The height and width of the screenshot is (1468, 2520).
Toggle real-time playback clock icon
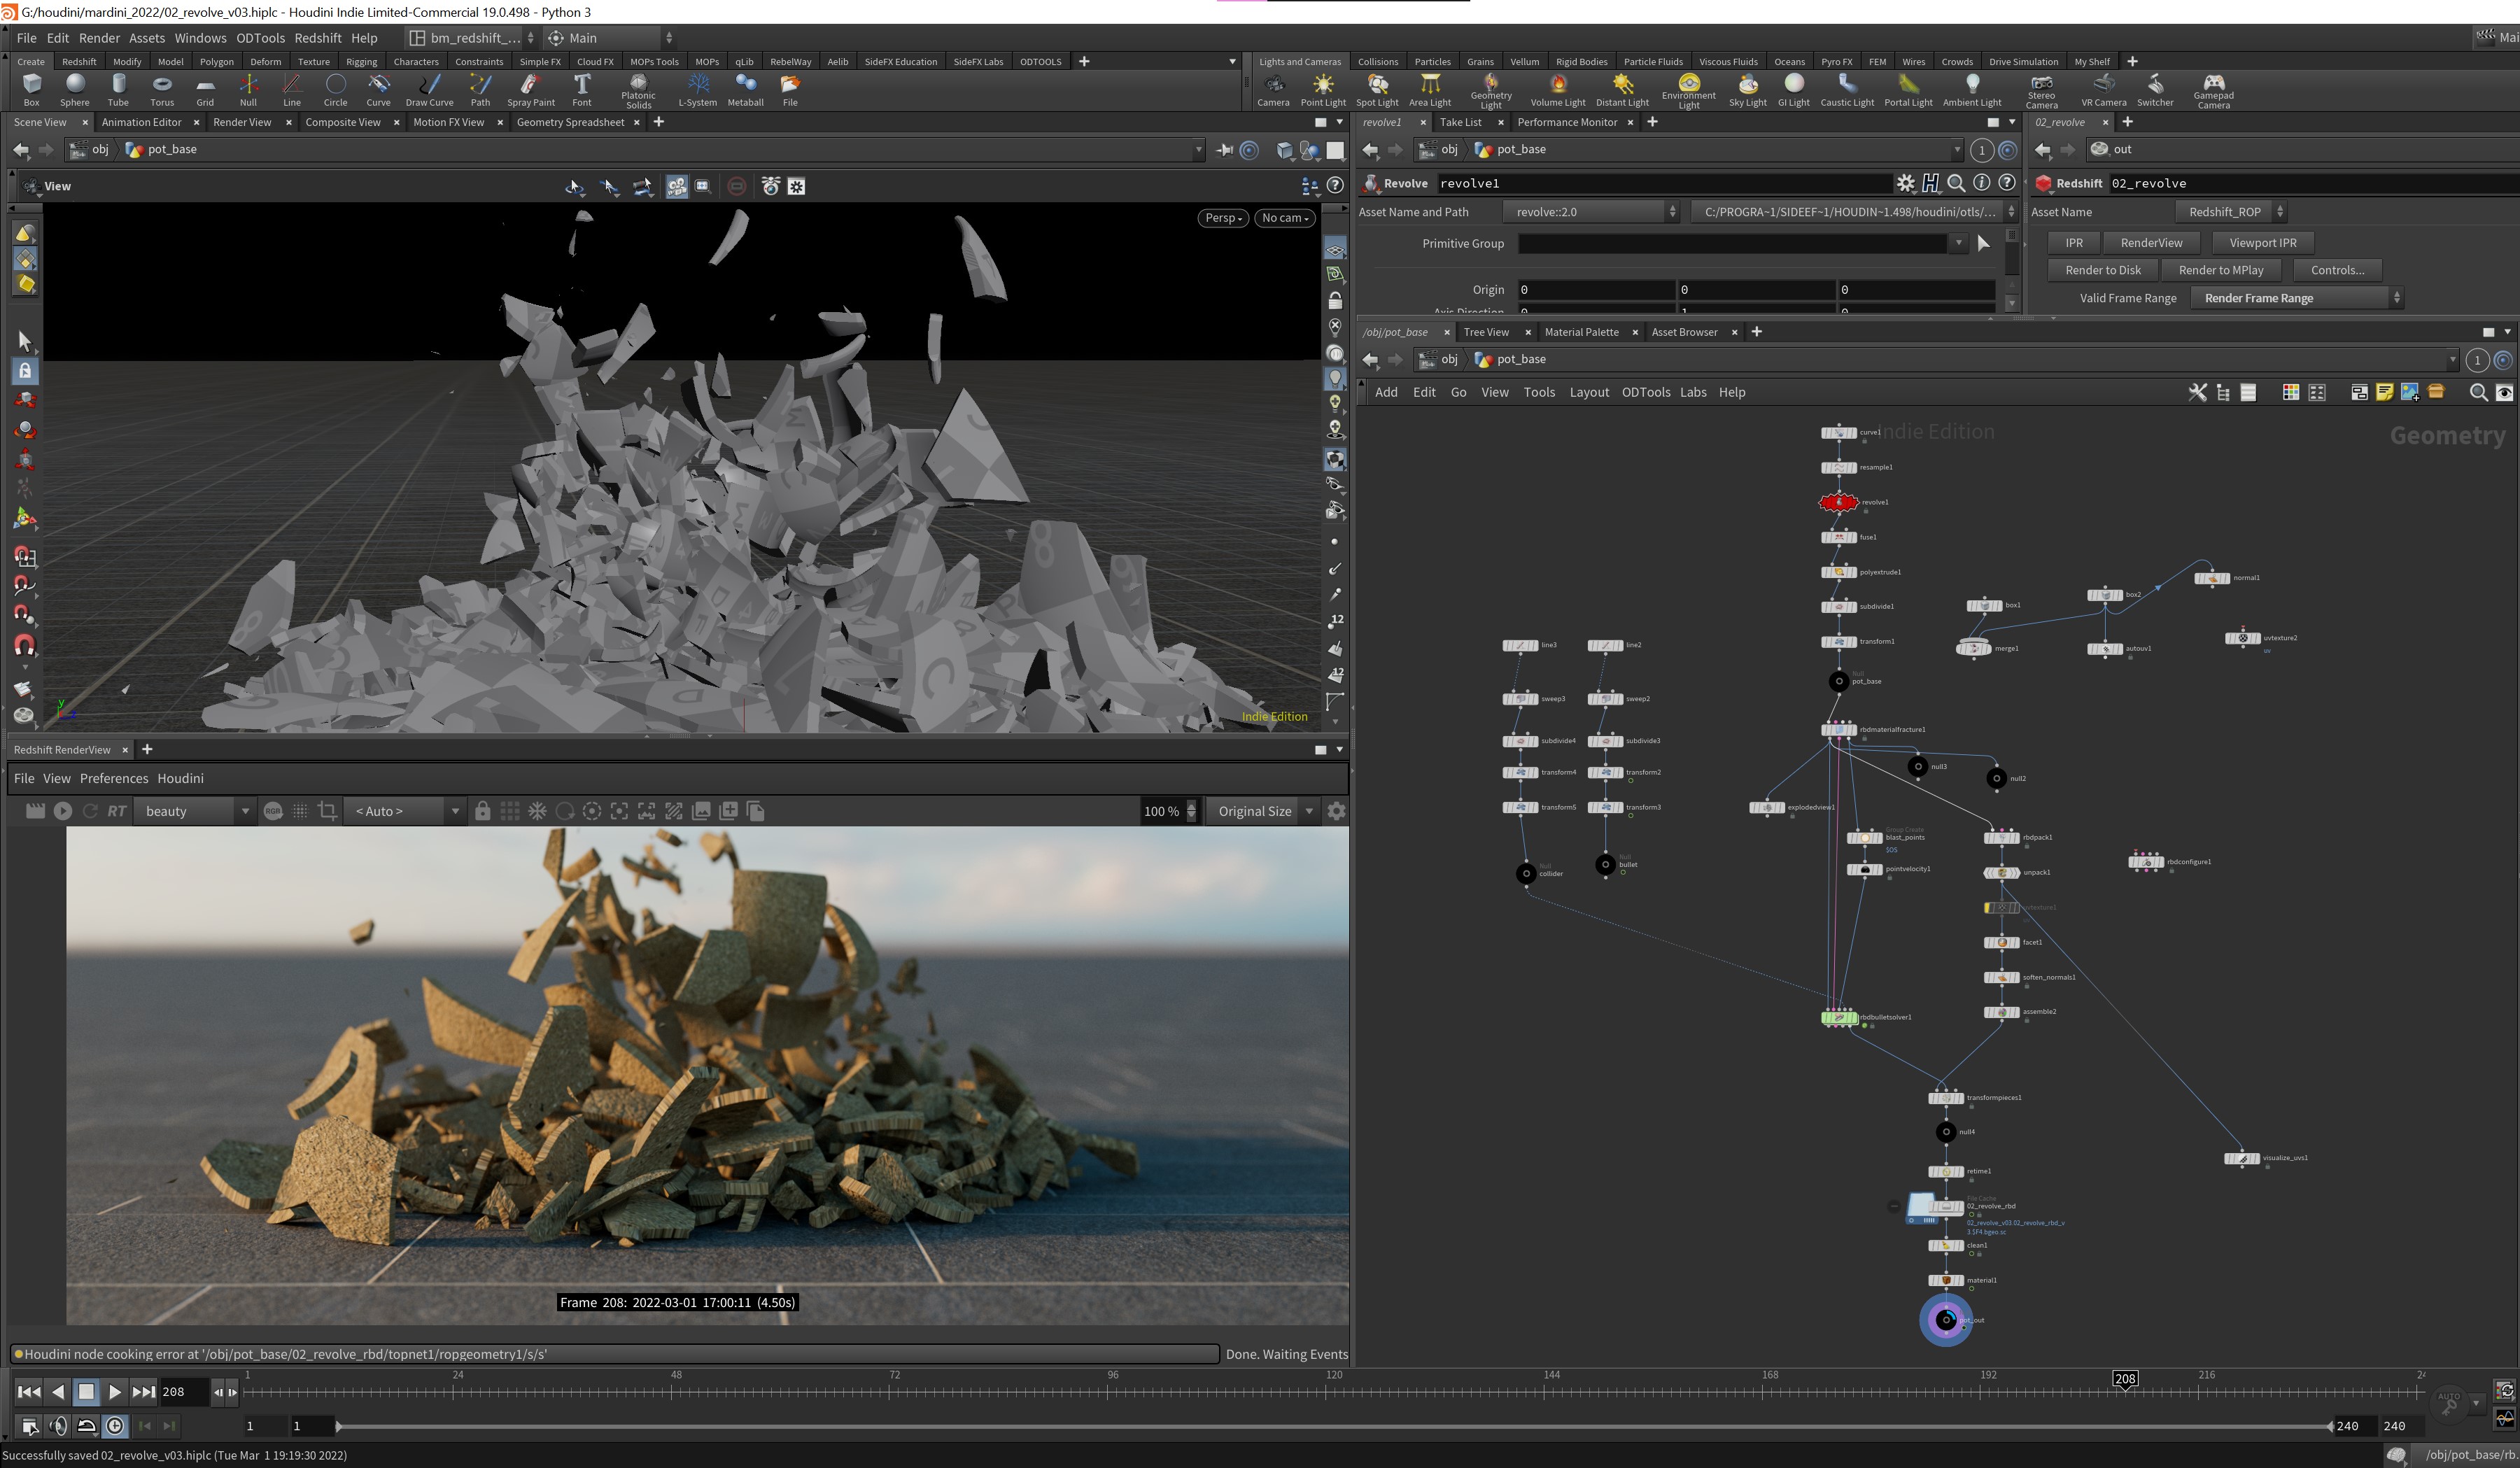click(115, 1426)
